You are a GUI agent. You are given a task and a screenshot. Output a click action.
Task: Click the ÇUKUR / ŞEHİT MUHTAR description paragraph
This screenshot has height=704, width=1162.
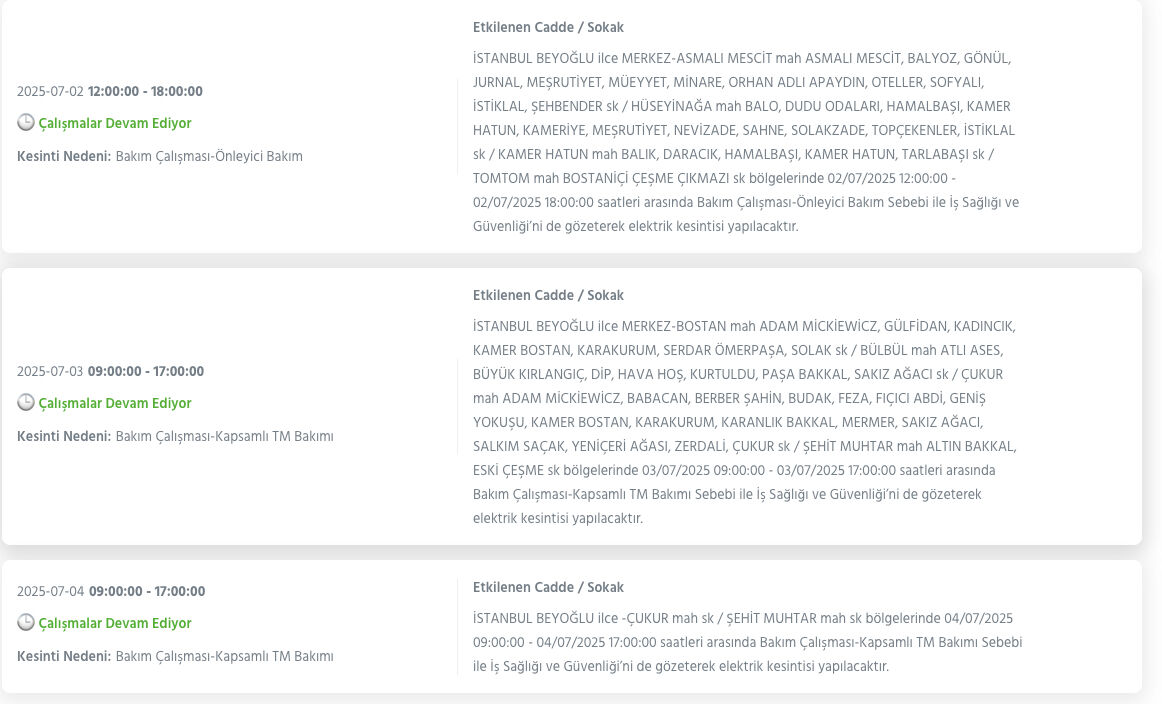click(x=746, y=642)
